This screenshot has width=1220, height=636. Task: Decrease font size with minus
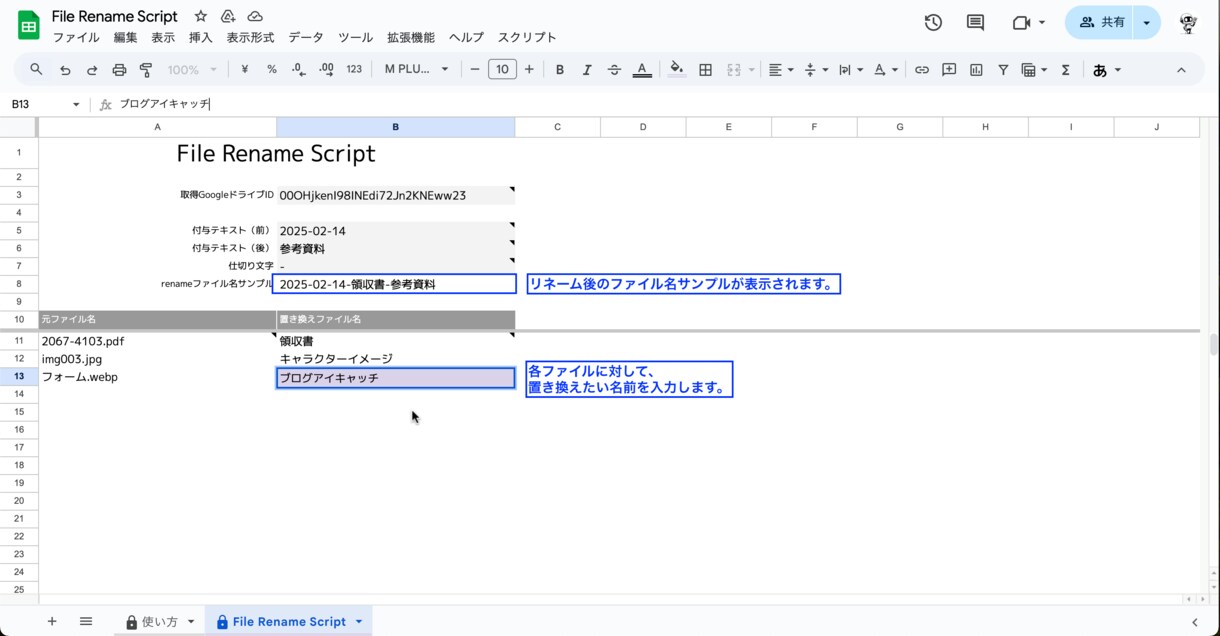476,69
